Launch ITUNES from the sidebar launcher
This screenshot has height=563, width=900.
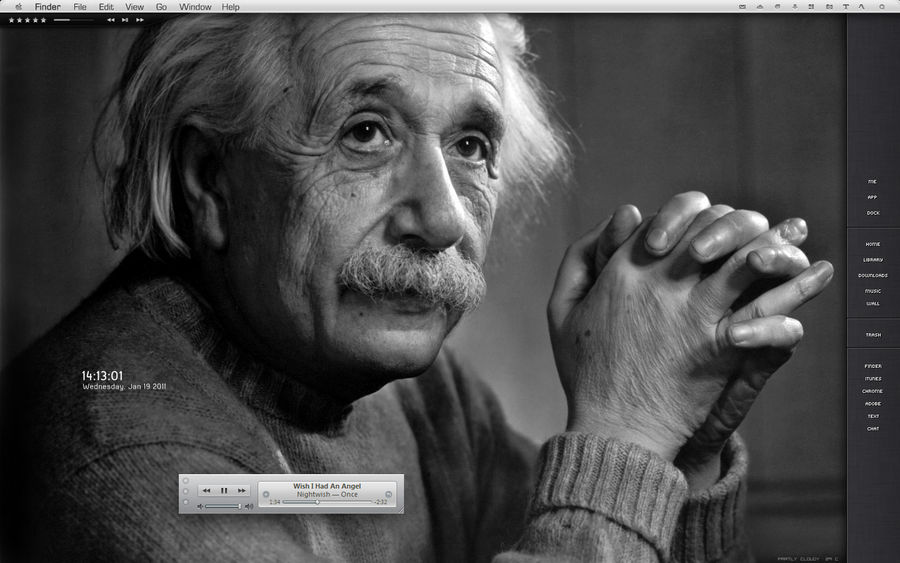tap(873, 379)
